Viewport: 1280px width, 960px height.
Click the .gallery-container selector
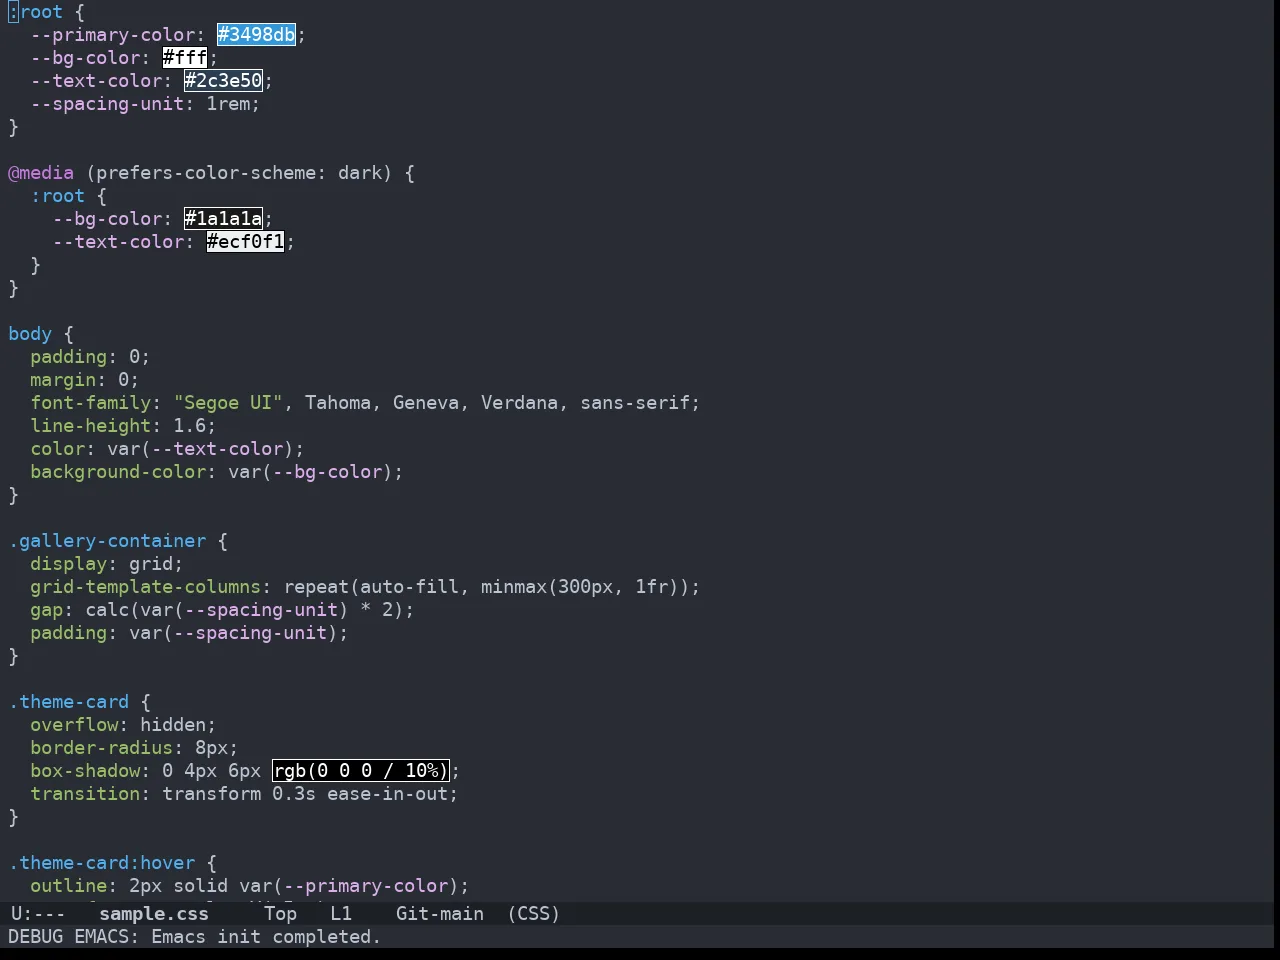[107, 541]
